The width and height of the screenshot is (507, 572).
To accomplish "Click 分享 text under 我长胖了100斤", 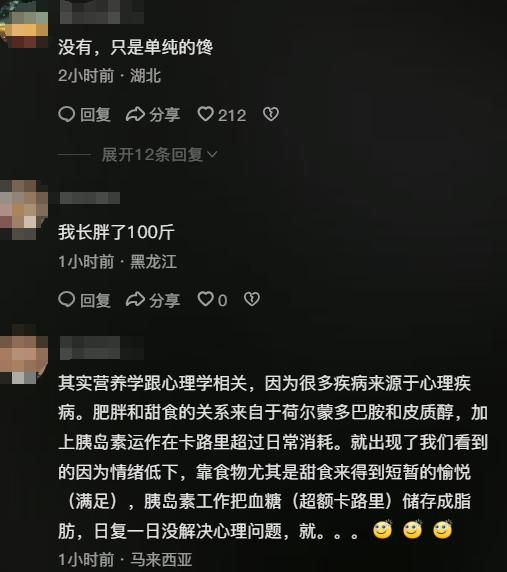I will click(165, 300).
